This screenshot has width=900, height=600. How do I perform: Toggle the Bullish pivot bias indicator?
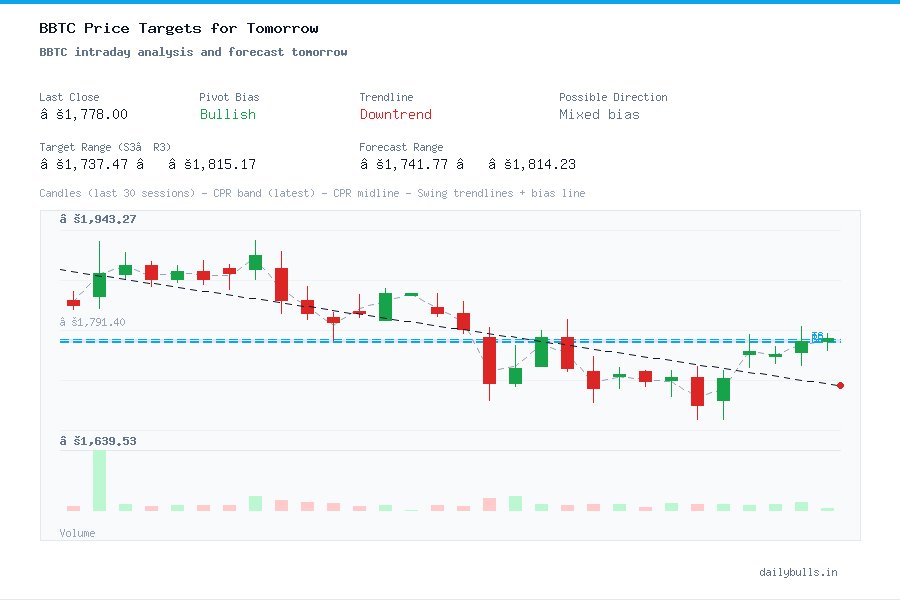(x=227, y=115)
